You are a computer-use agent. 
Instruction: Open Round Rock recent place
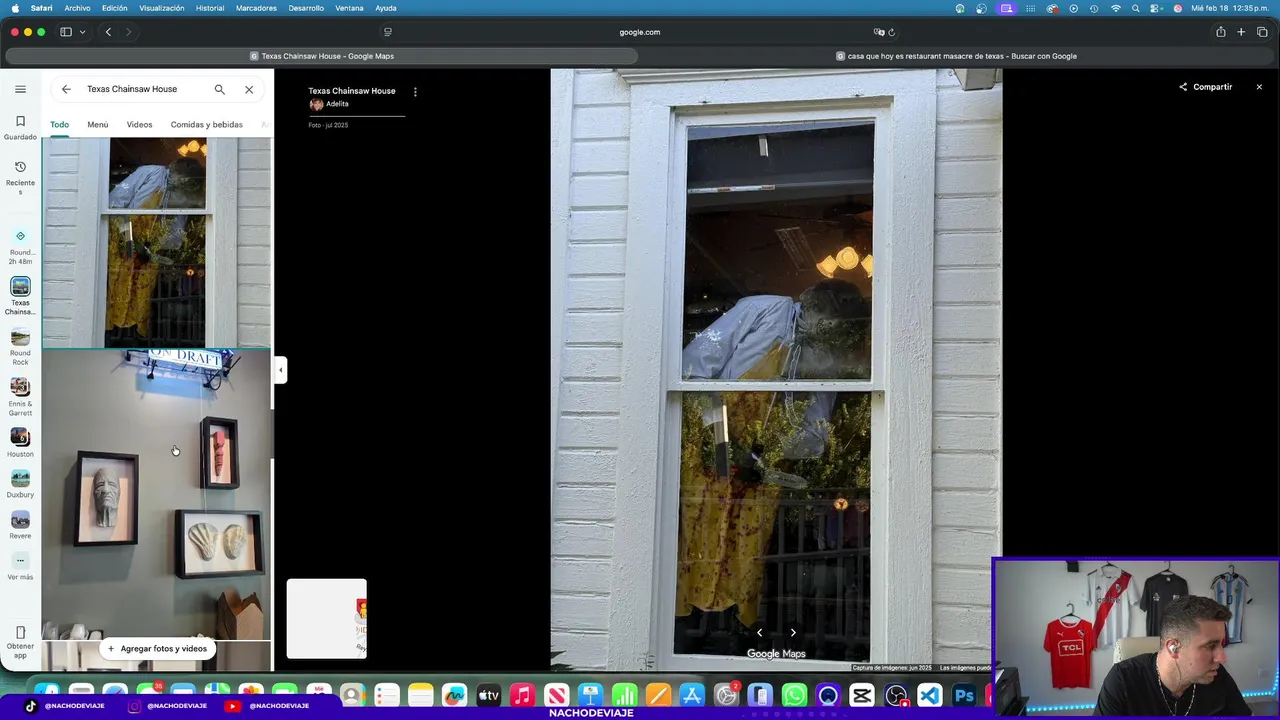(x=20, y=347)
